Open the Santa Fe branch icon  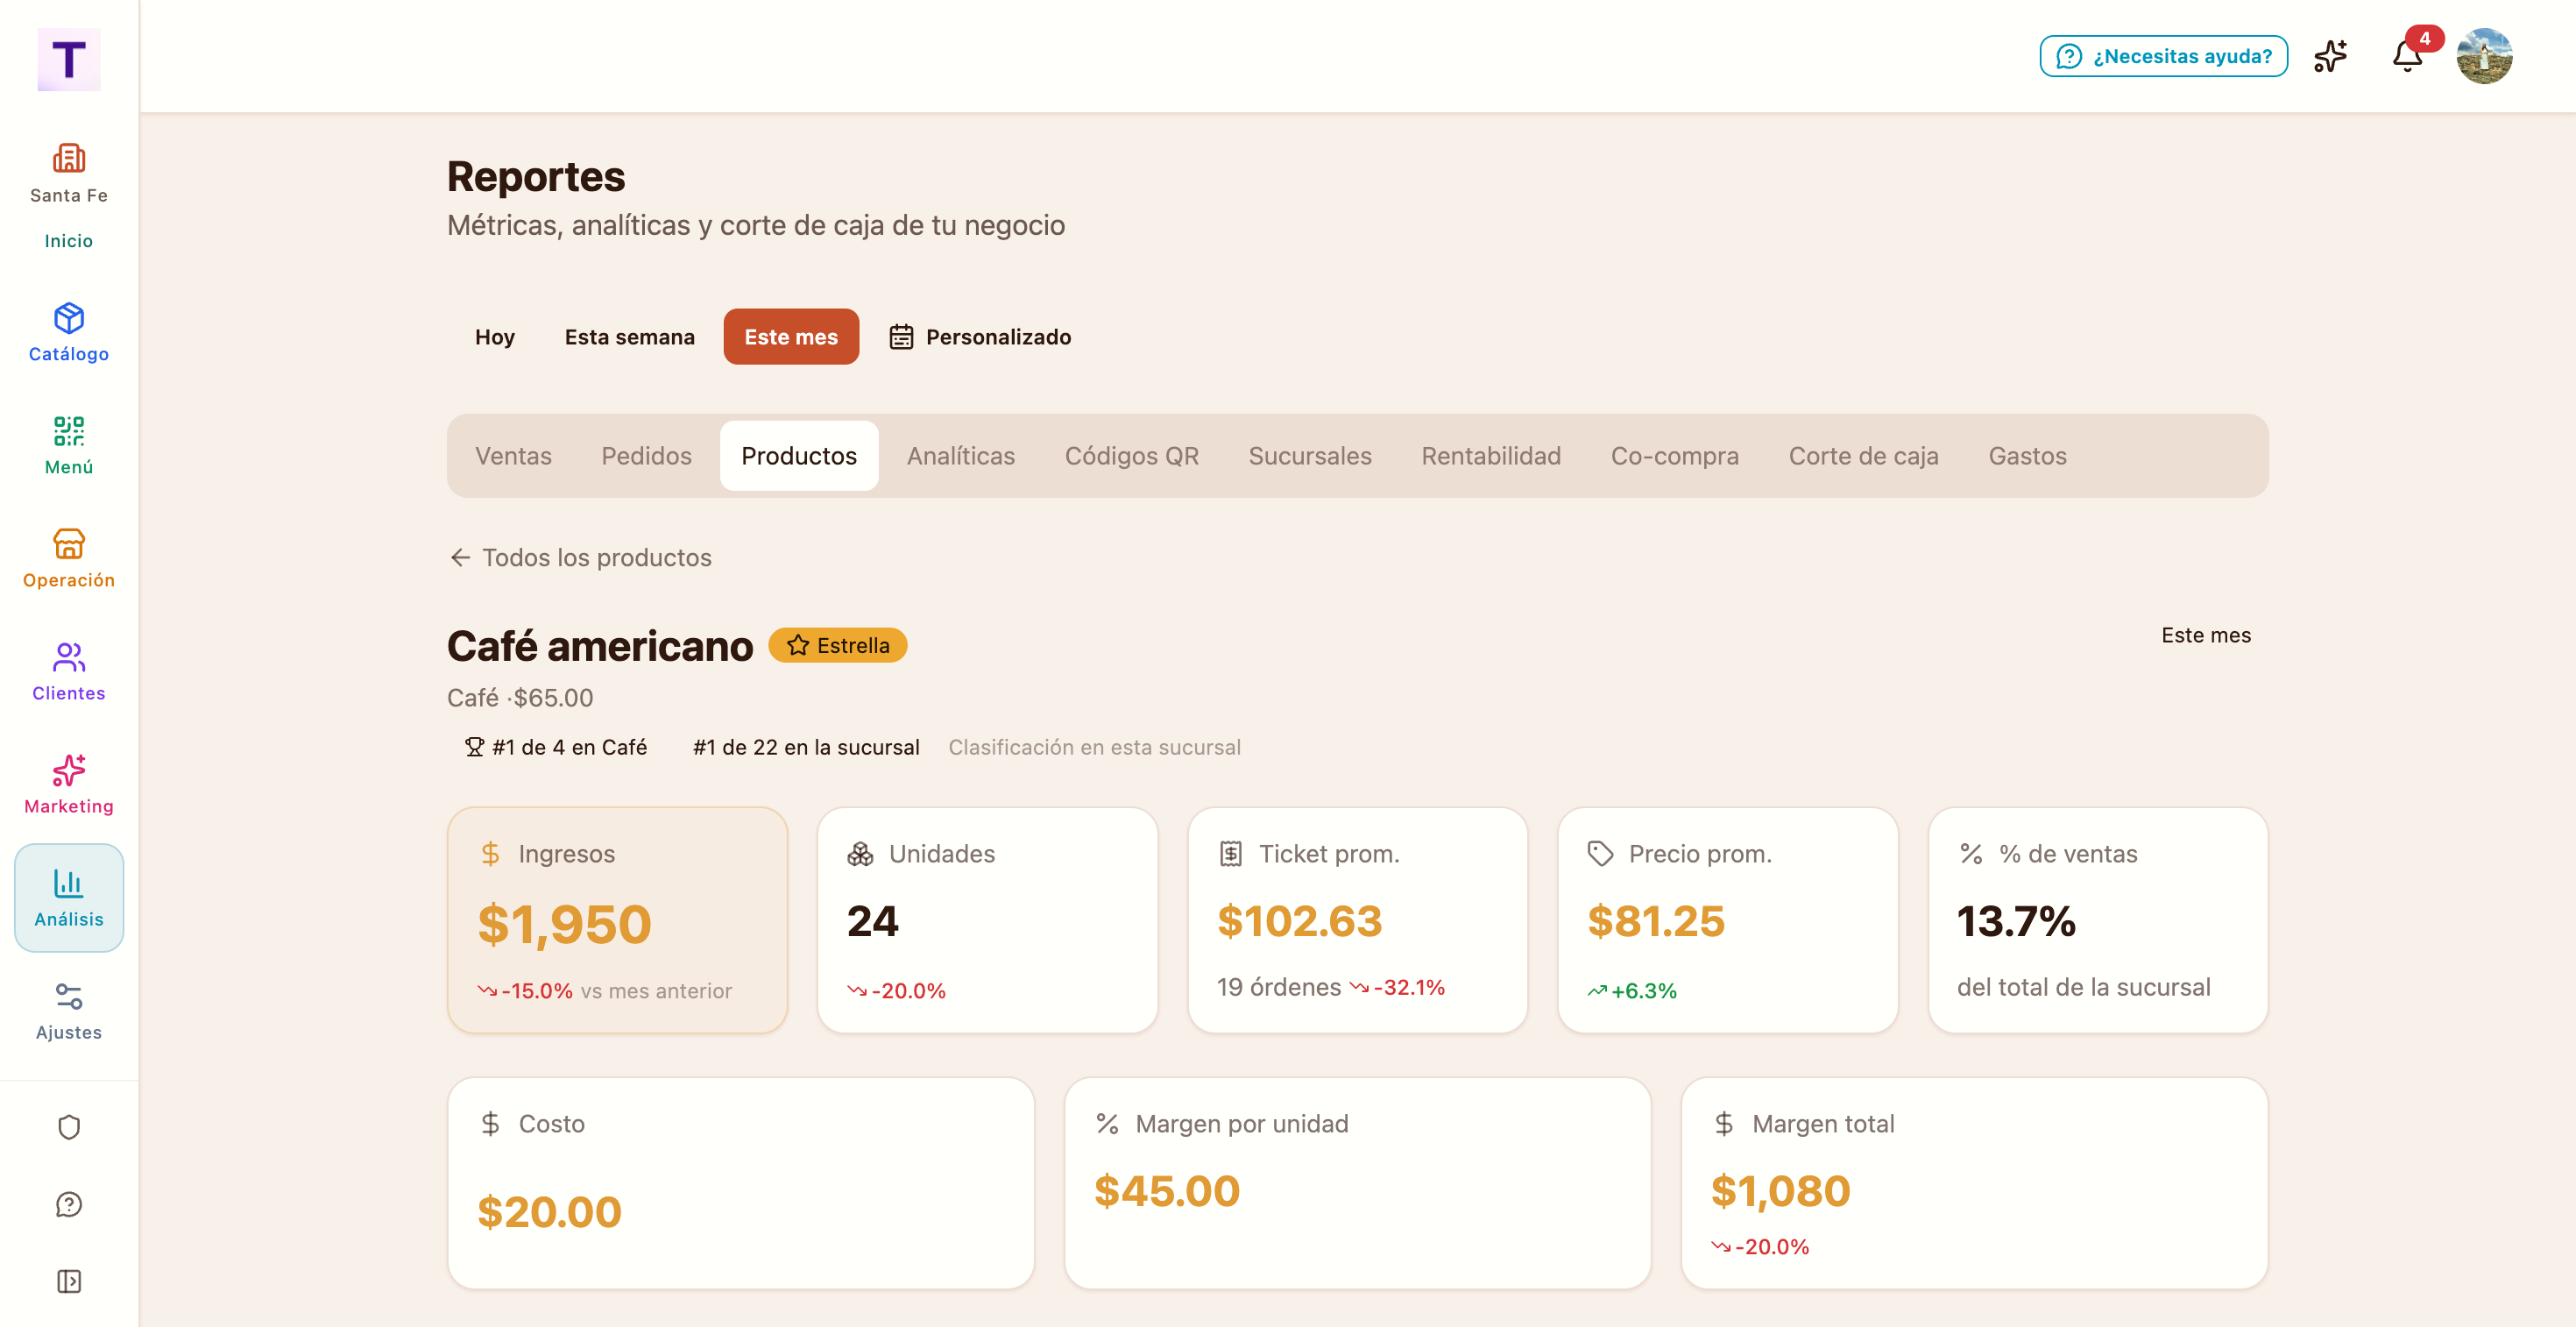68,158
